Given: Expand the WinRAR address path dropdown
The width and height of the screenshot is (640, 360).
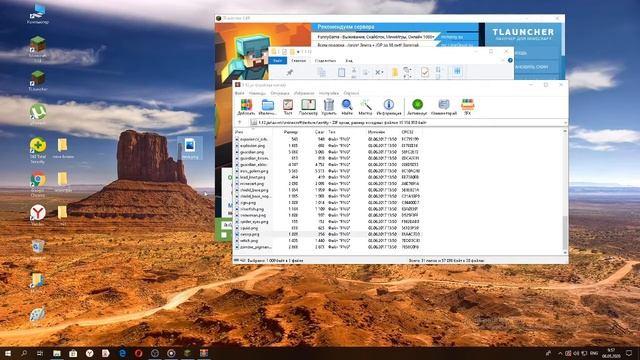Looking at the screenshot, I should pyautogui.click(x=565, y=122).
